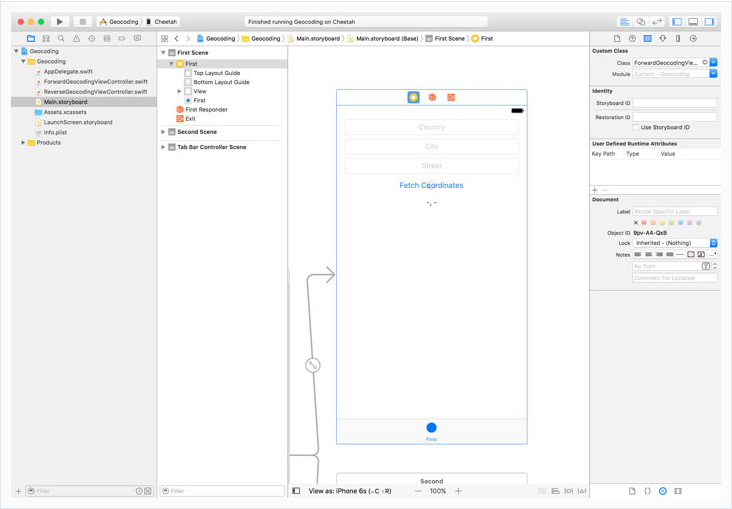Toggle the Navigator pane visibility
Viewport: 732px width, 509px height.
tap(677, 21)
